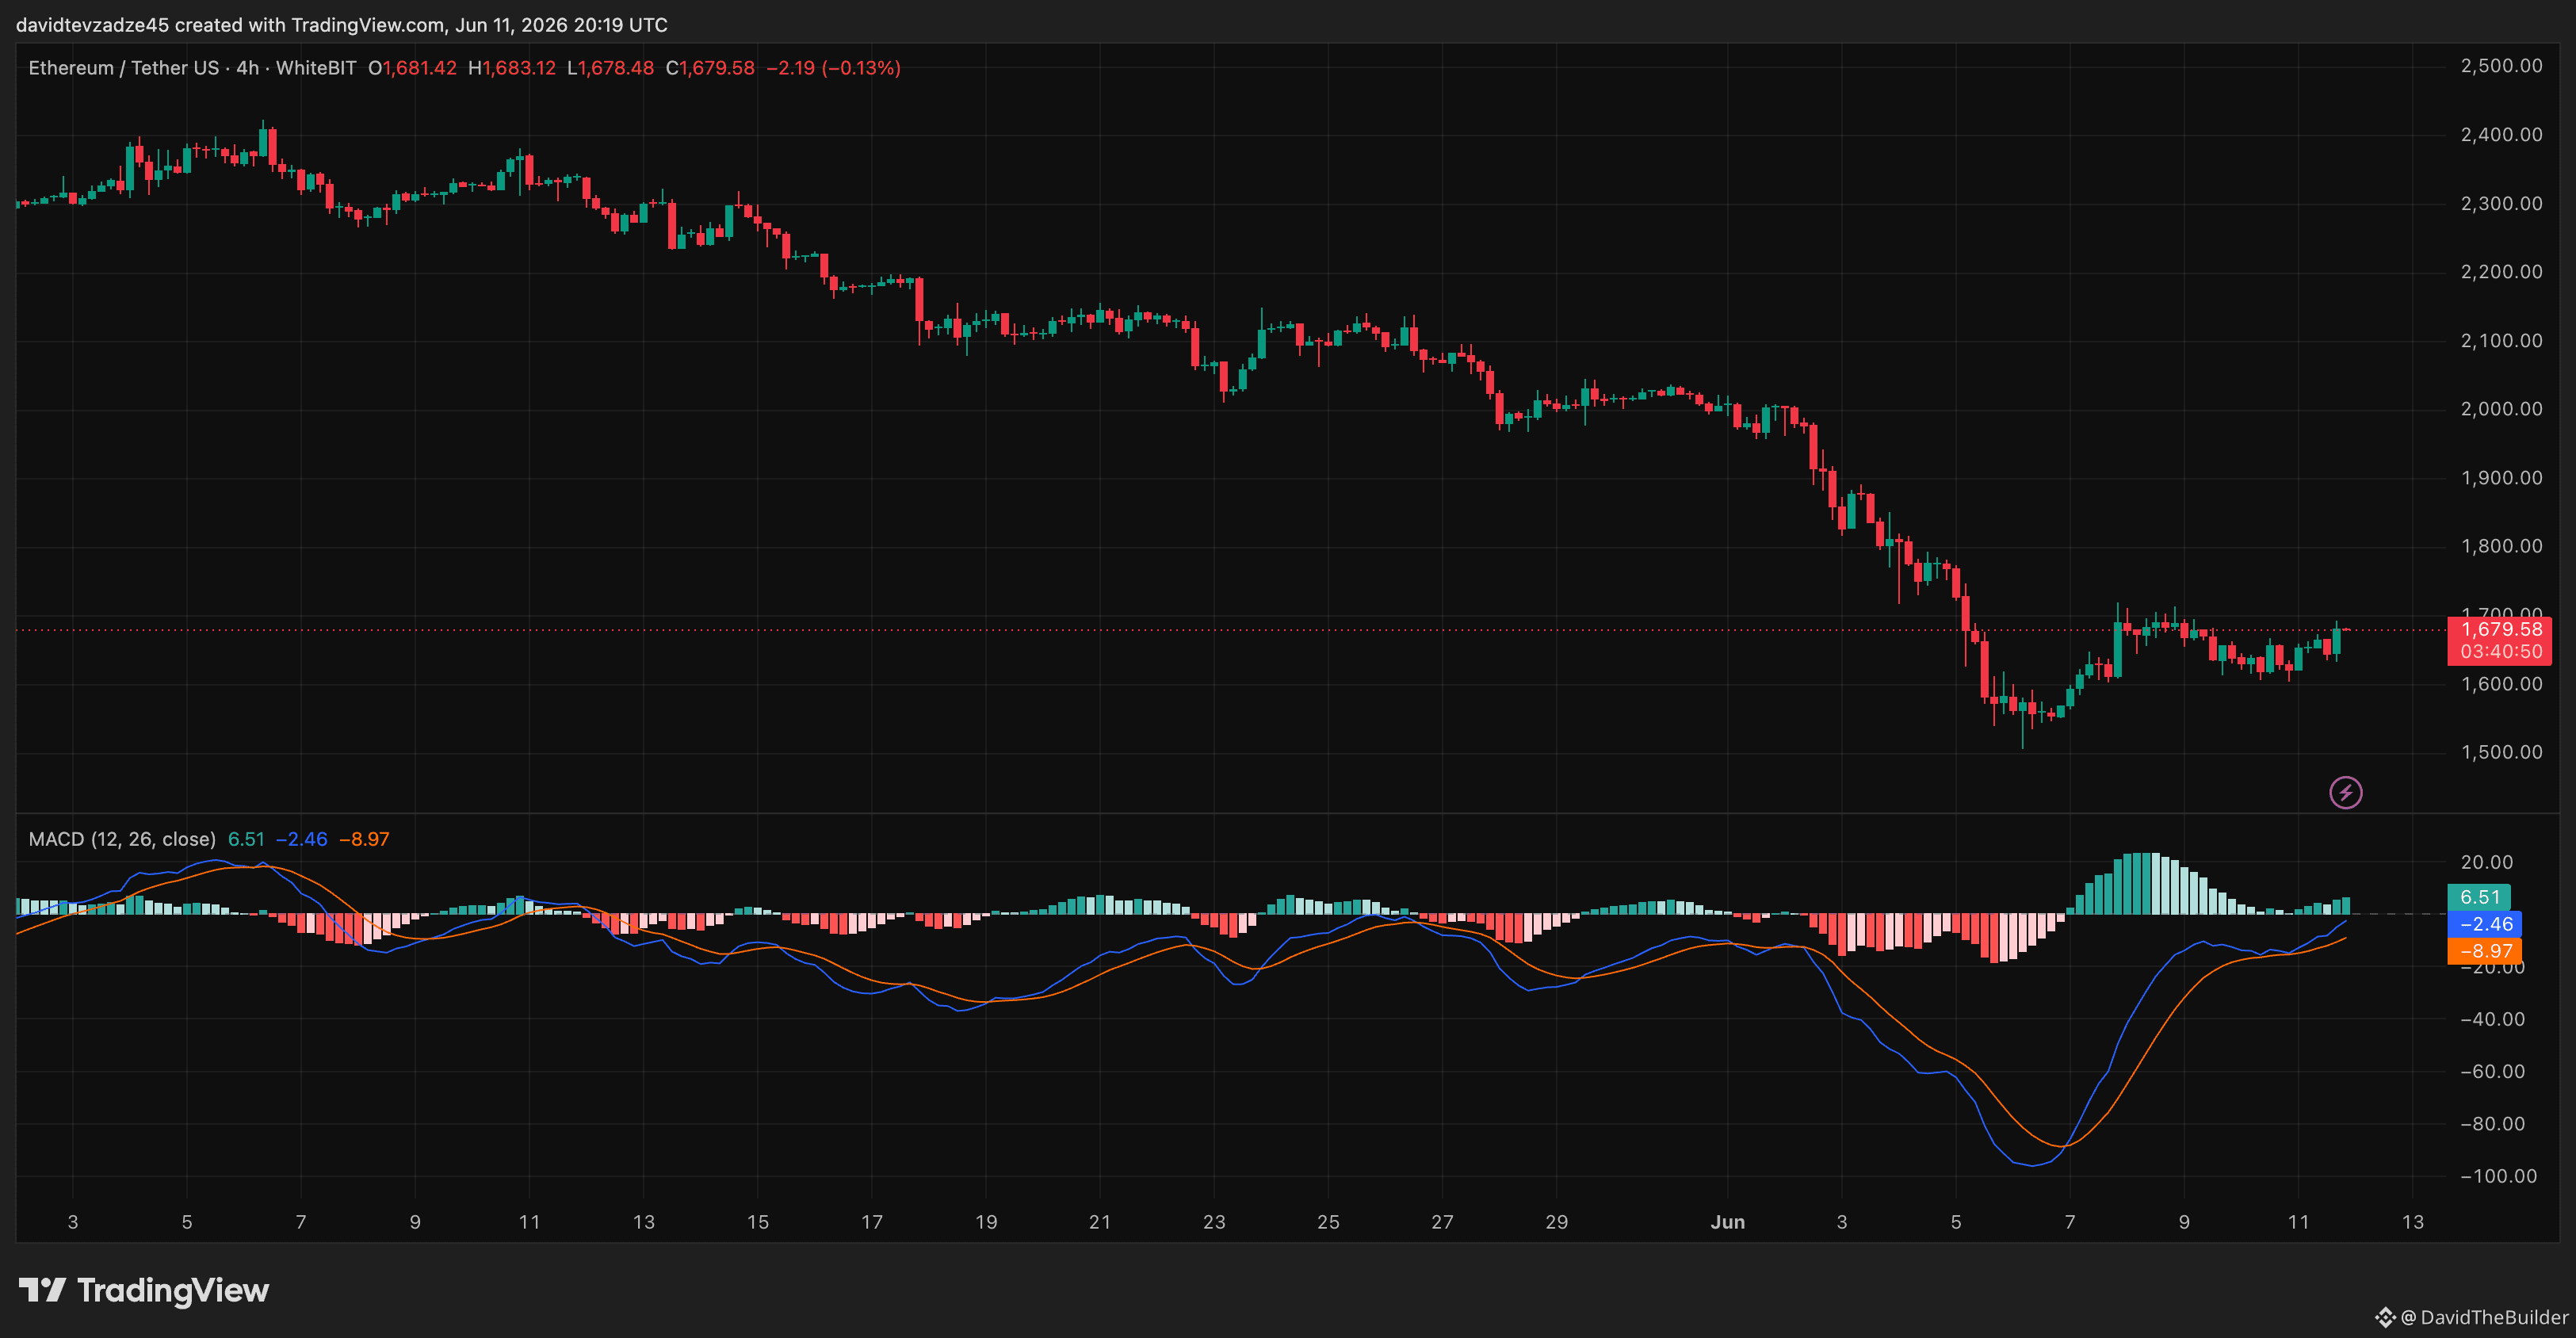Click the '15' date label on time axis
Viewport: 2576px width, 1338px height.
pyautogui.click(x=758, y=1222)
